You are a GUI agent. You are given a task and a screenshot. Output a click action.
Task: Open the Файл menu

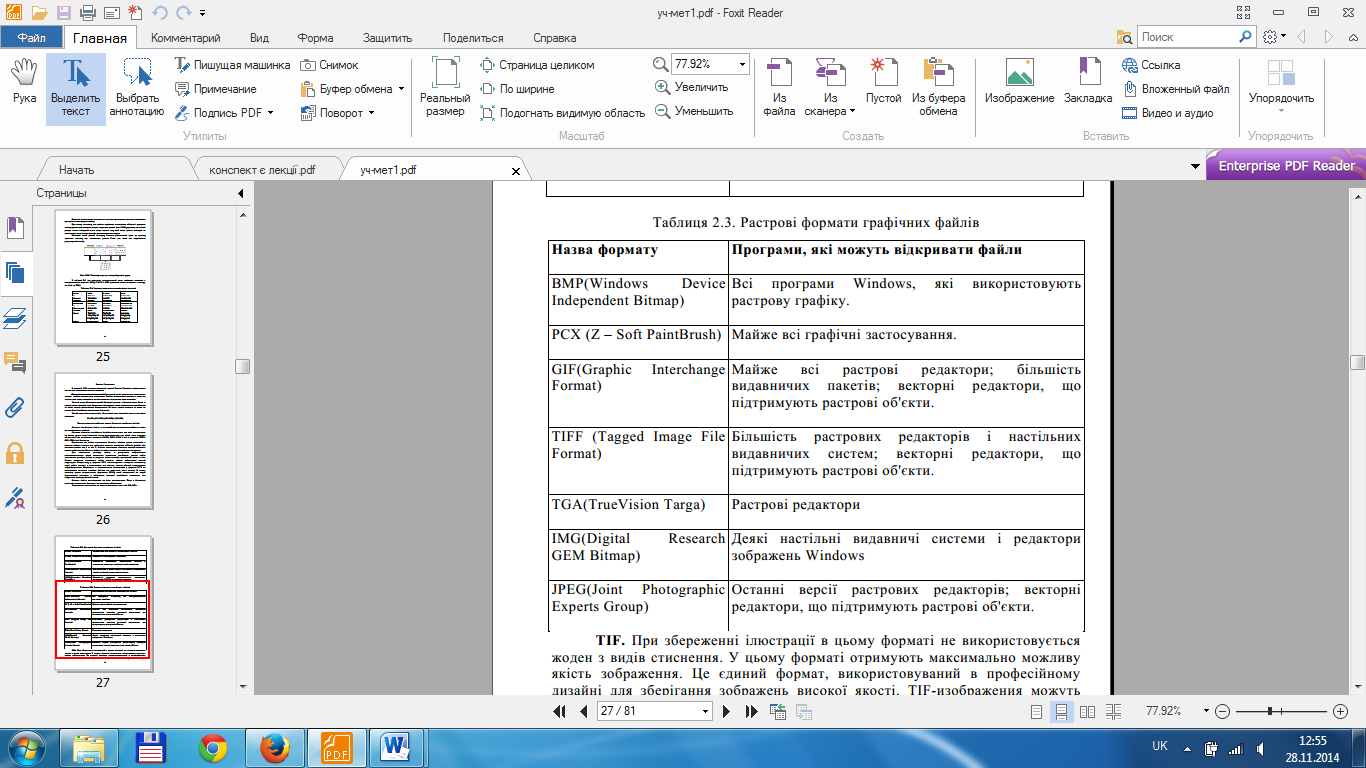[x=31, y=38]
